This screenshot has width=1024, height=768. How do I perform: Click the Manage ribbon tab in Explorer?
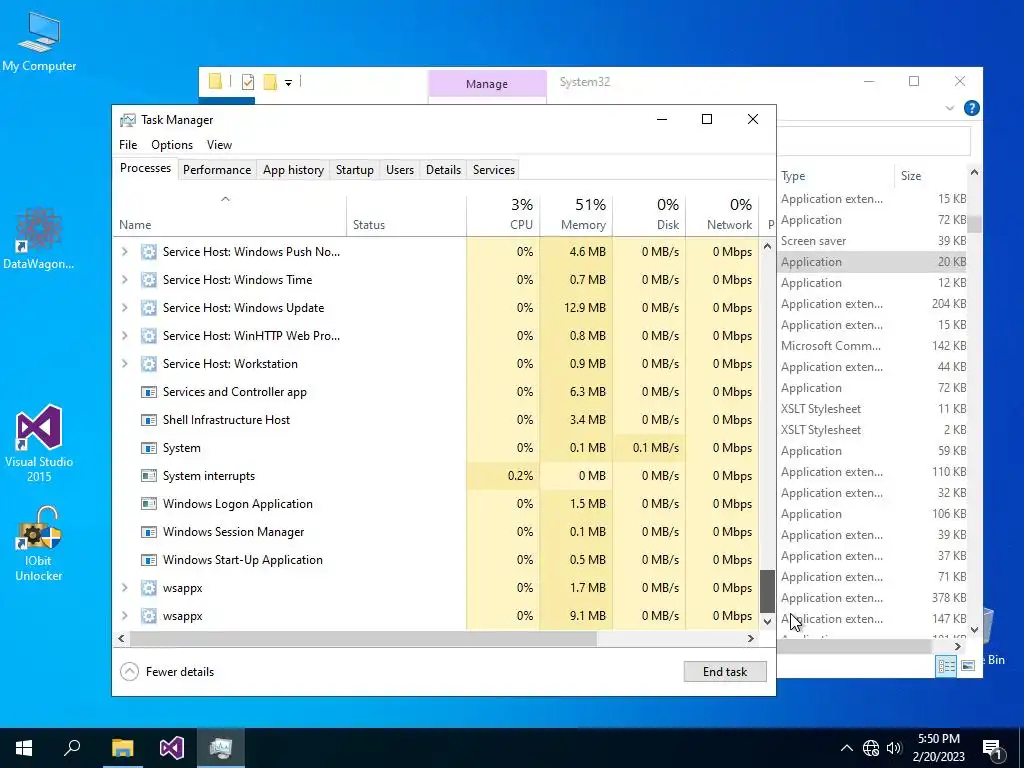click(x=487, y=84)
